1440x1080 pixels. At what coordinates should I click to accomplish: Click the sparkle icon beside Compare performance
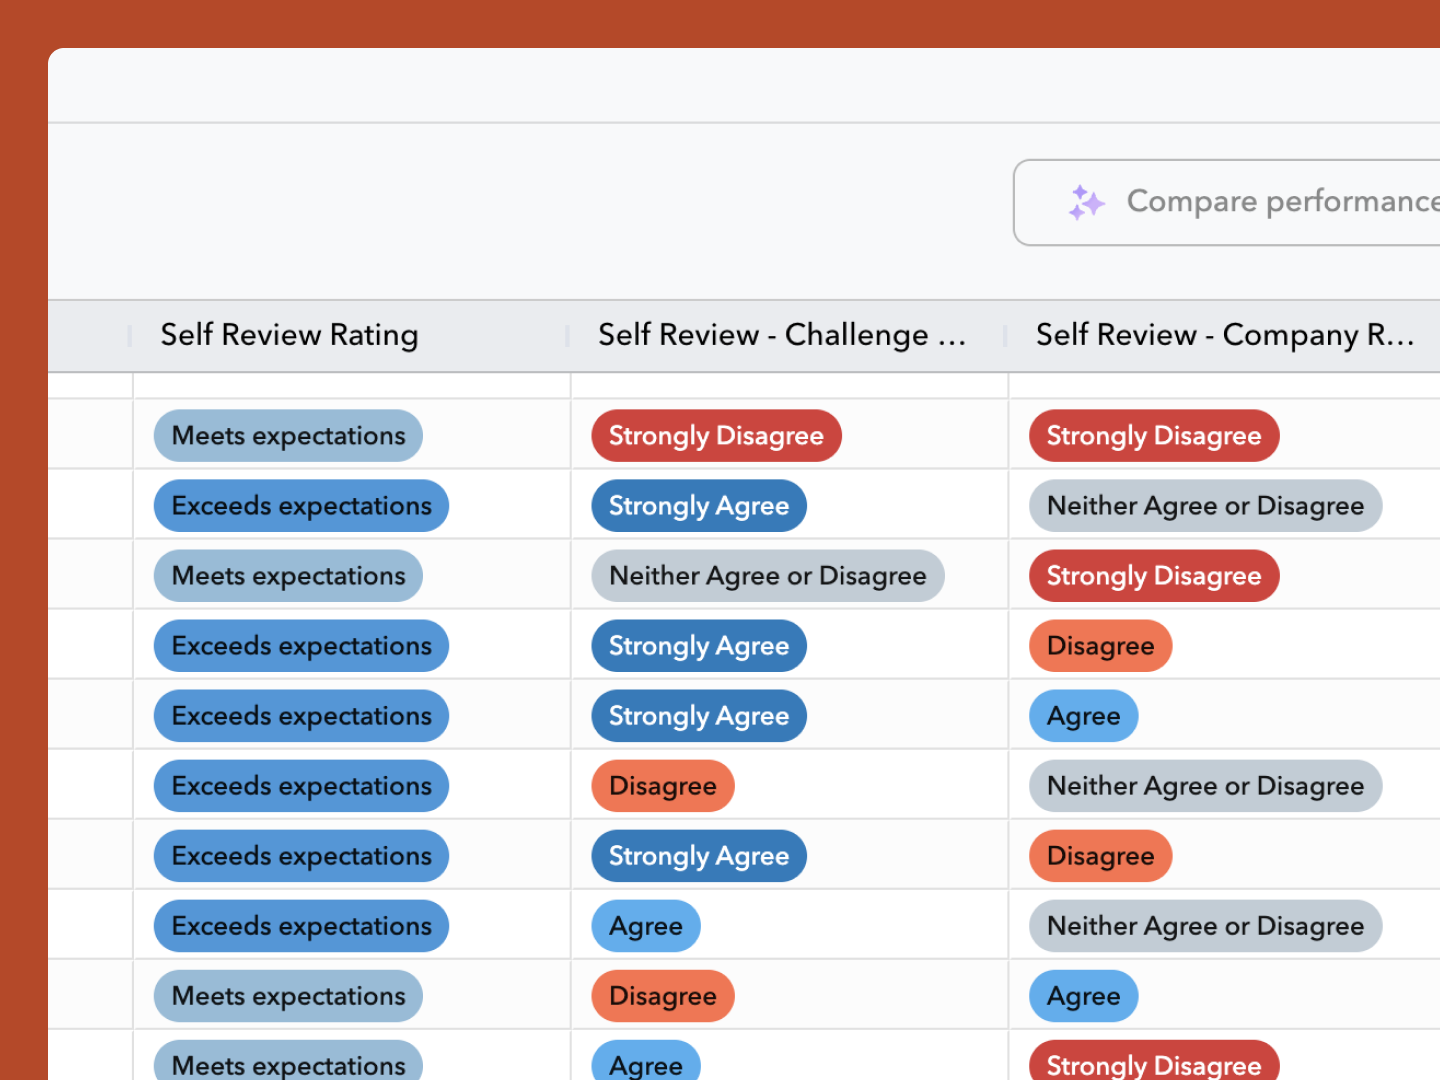pyautogui.click(x=1086, y=203)
